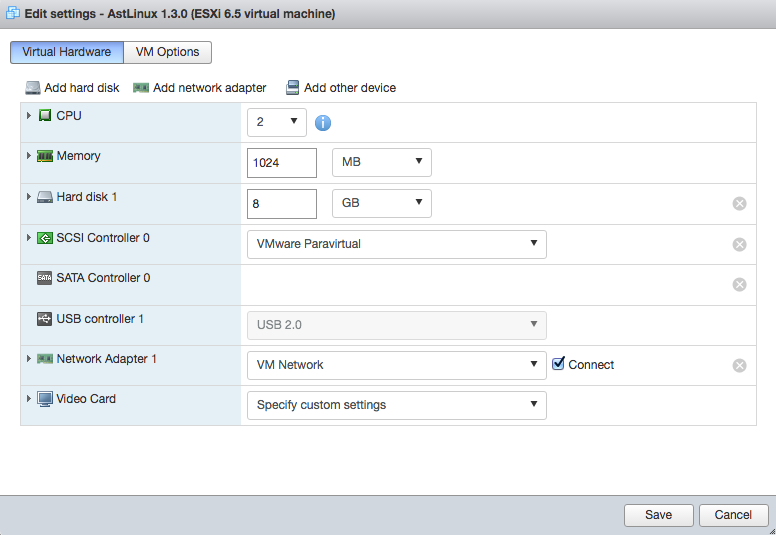Image resolution: width=776 pixels, height=535 pixels.
Task: Remove SATA Controller 0 with its X button
Action: 739,285
